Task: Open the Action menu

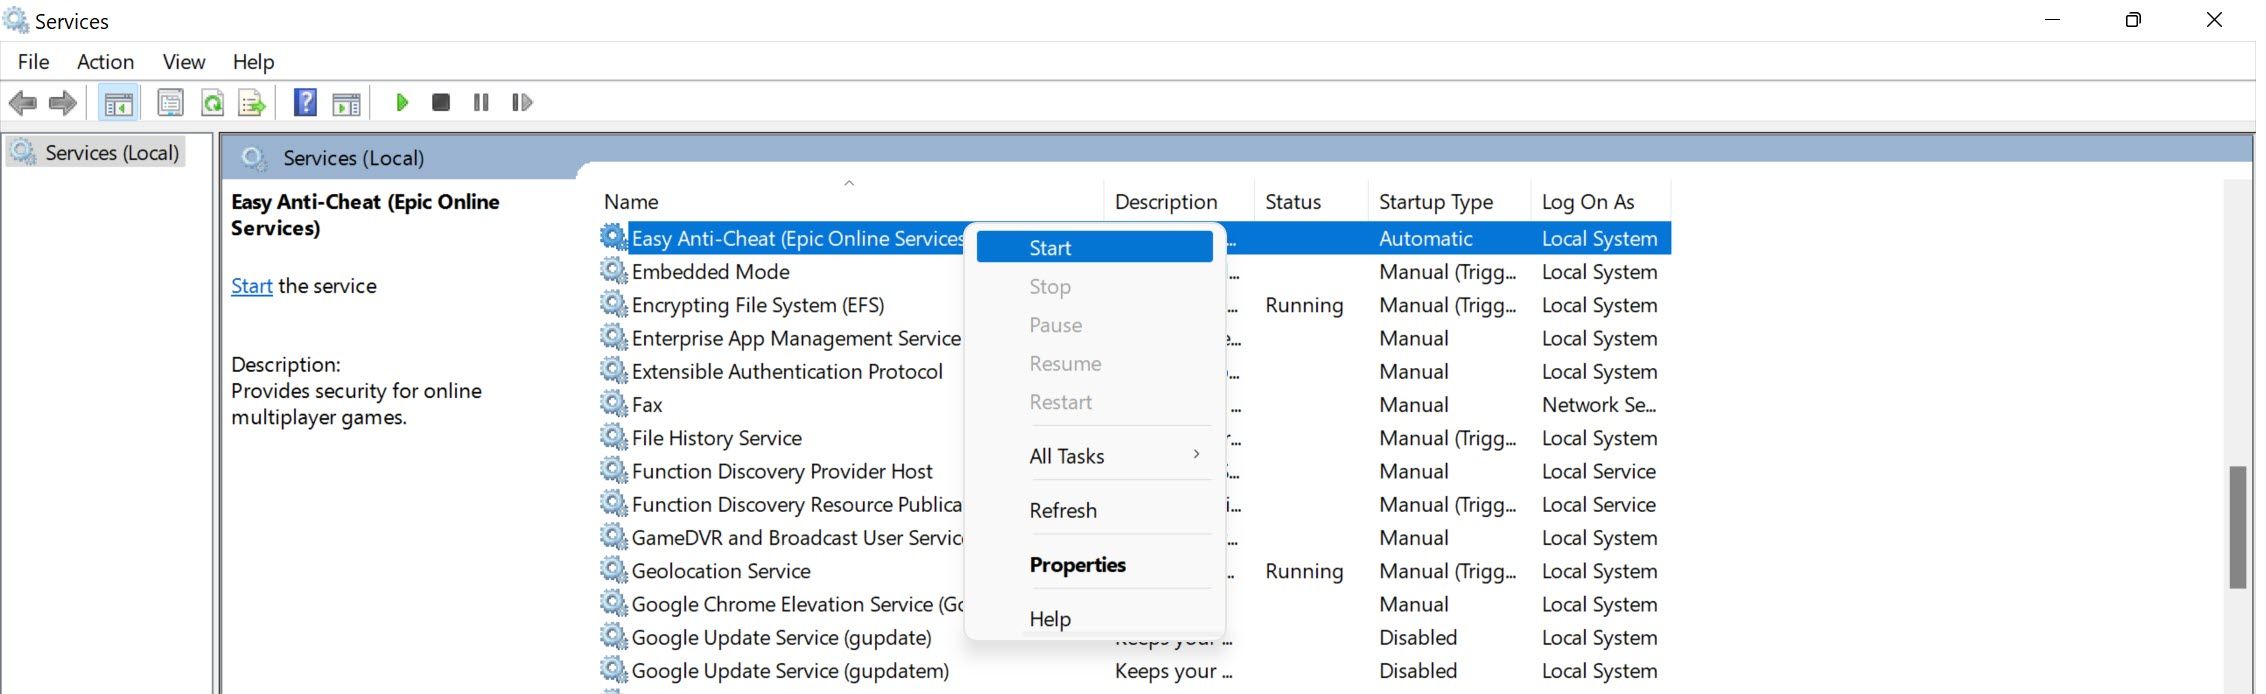Action: click(x=105, y=62)
